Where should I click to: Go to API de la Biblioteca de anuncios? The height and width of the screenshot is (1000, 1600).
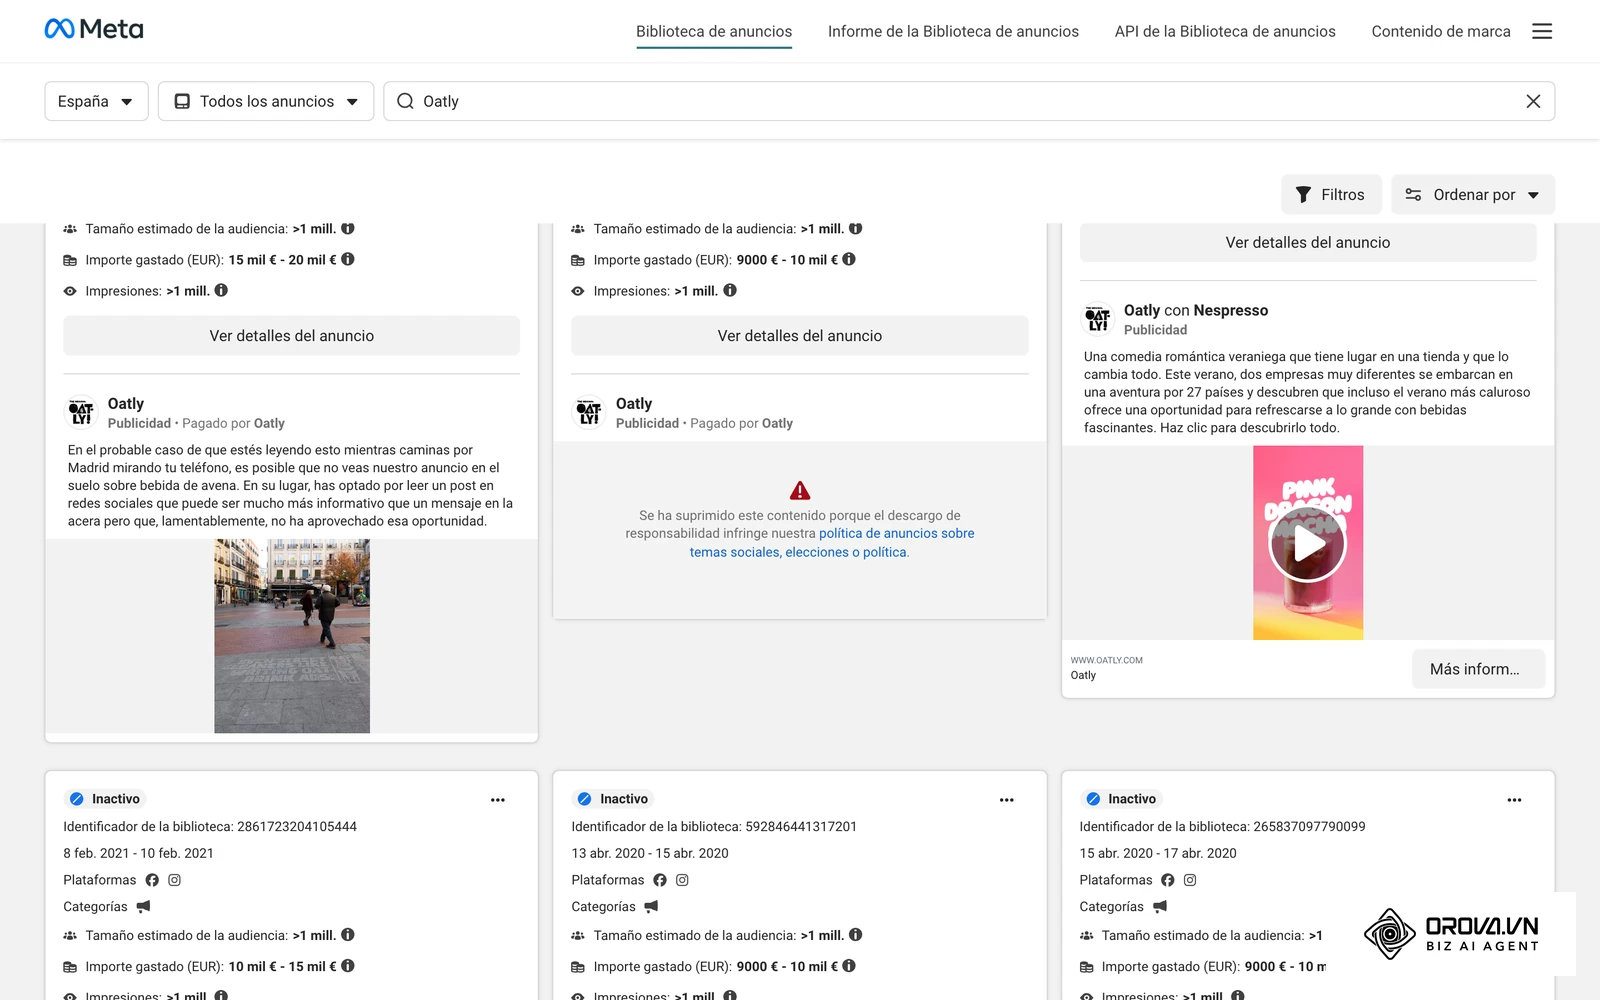1225,32
